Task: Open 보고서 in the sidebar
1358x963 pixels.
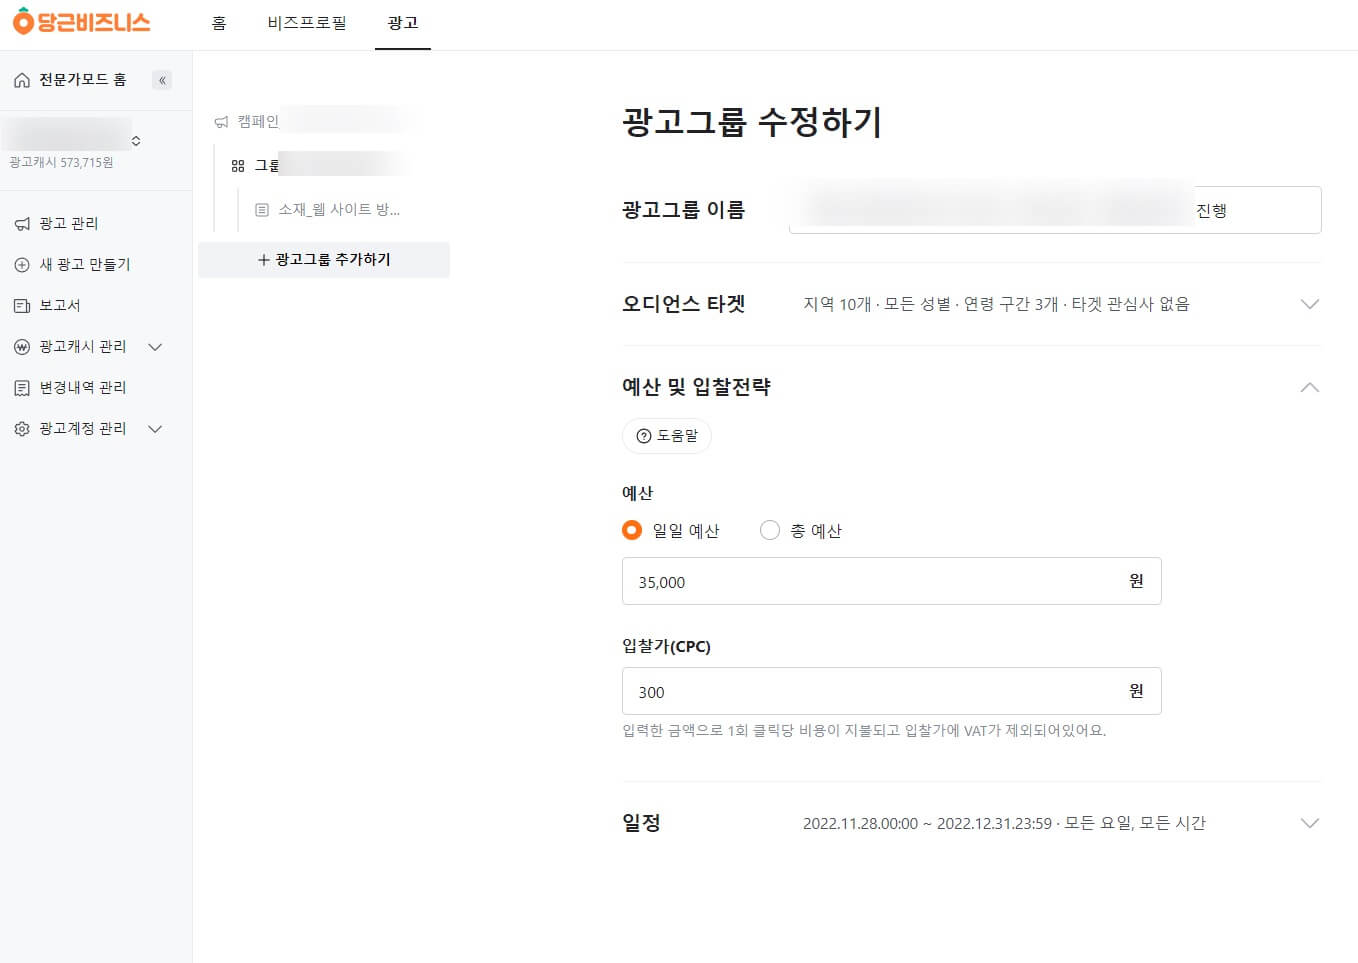Action: (59, 306)
